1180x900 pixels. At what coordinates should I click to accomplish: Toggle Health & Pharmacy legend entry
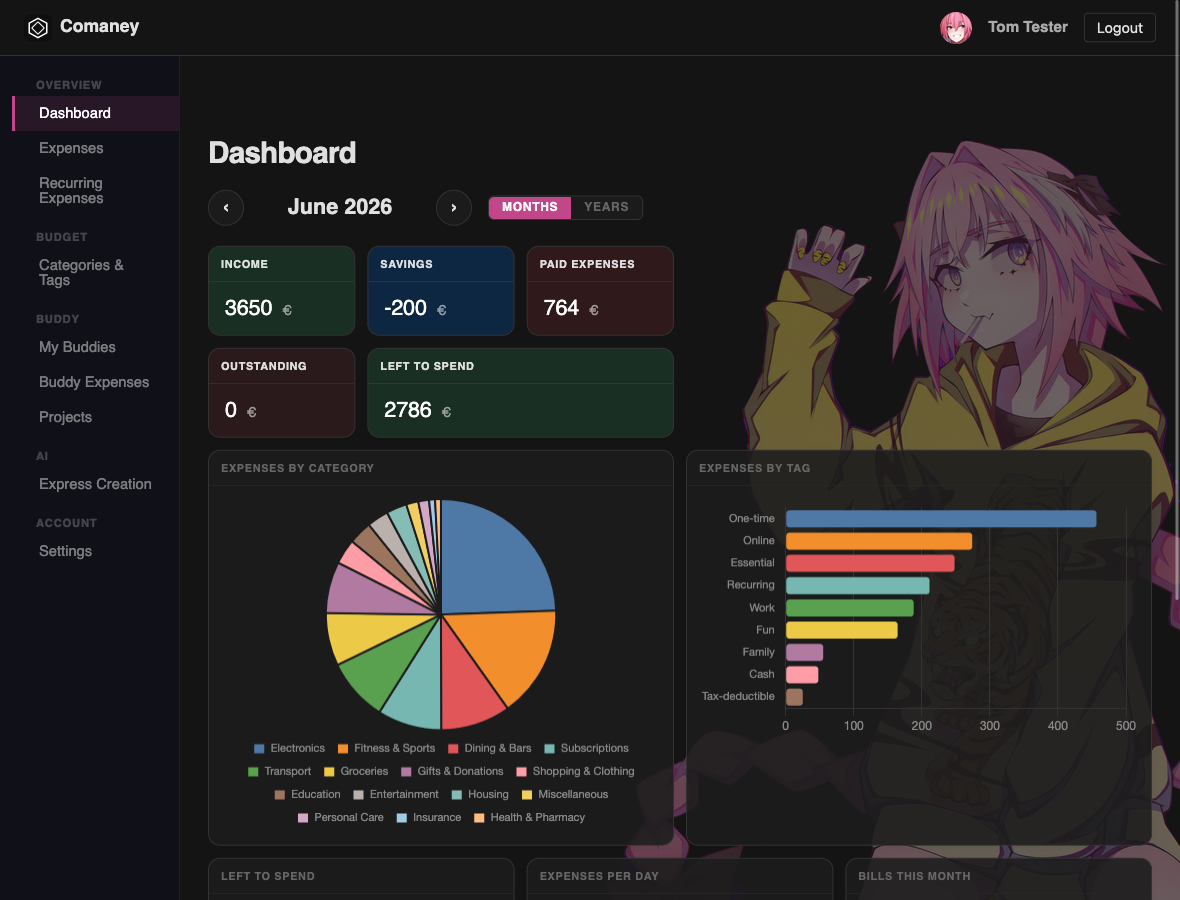click(530, 817)
